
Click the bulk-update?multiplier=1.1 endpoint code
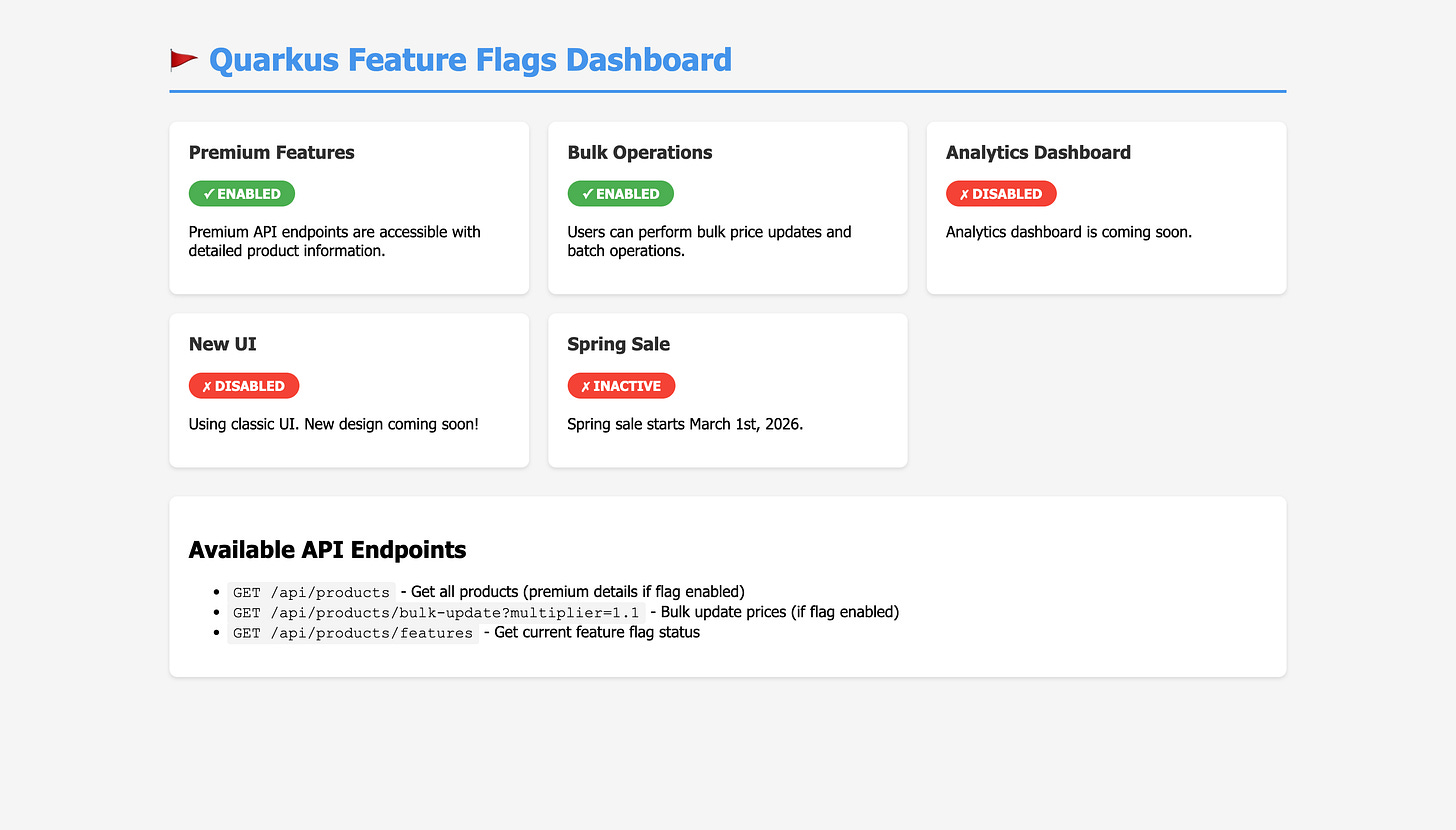point(436,613)
